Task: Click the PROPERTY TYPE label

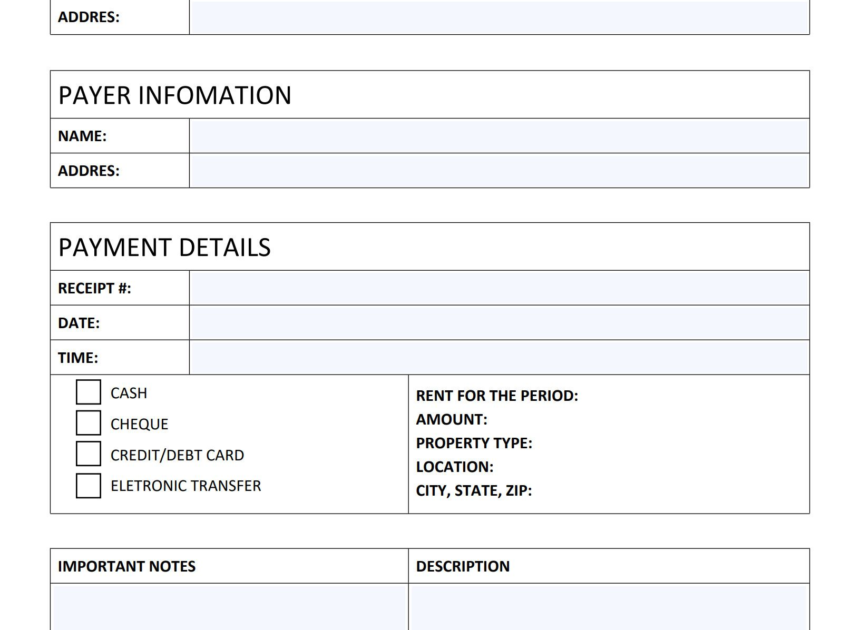Action: tap(476, 442)
